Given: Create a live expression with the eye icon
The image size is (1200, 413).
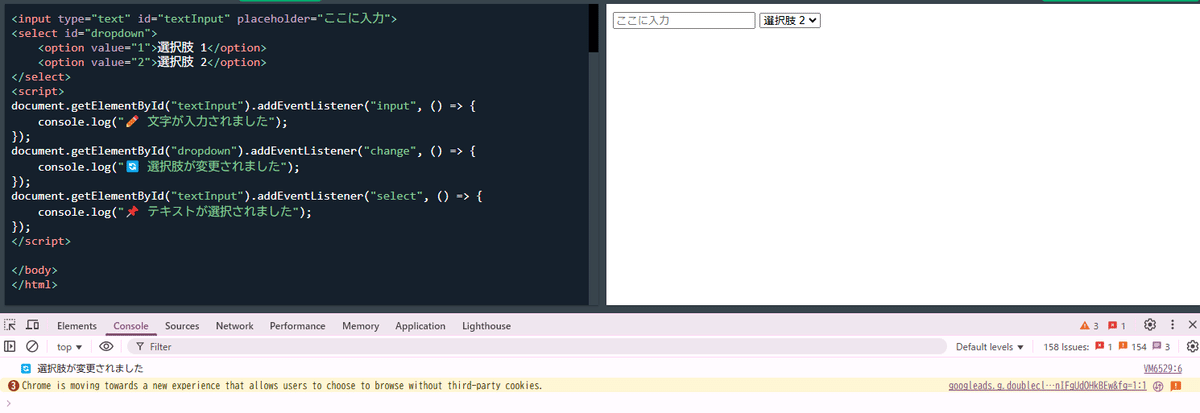Looking at the screenshot, I should point(106,347).
